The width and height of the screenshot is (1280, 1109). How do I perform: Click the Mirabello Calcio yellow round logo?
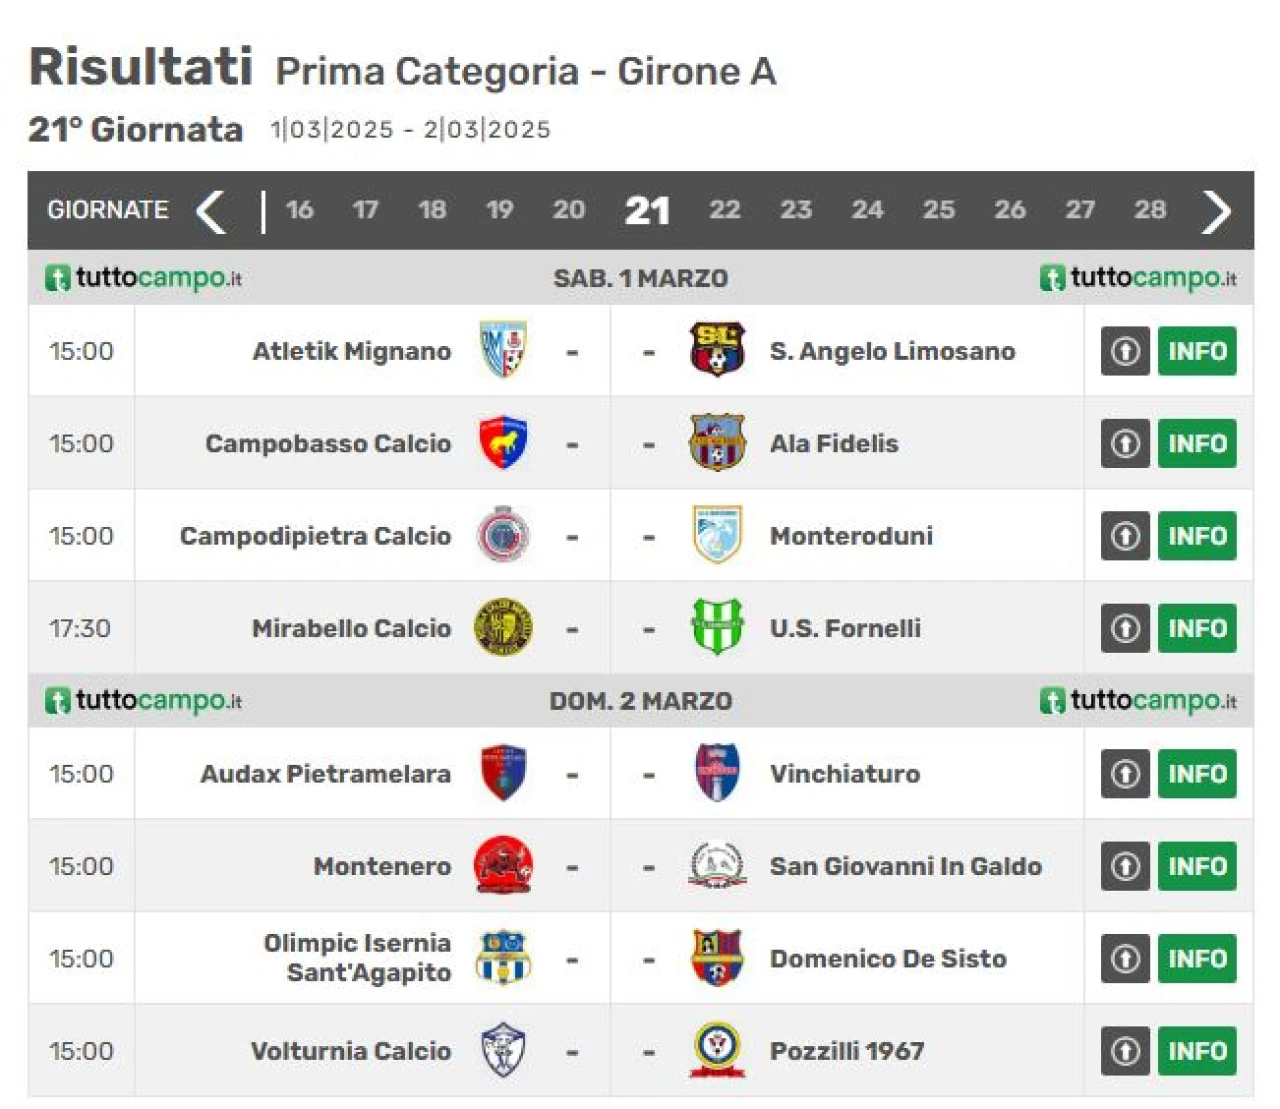pyautogui.click(x=503, y=627)
